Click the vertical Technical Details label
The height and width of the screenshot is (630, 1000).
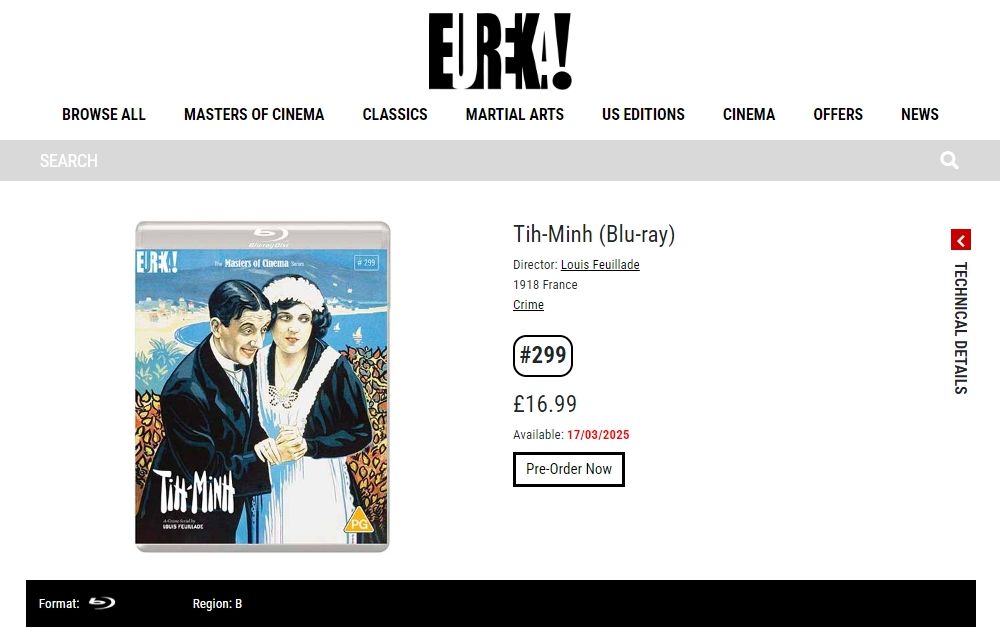click(960, 328)
